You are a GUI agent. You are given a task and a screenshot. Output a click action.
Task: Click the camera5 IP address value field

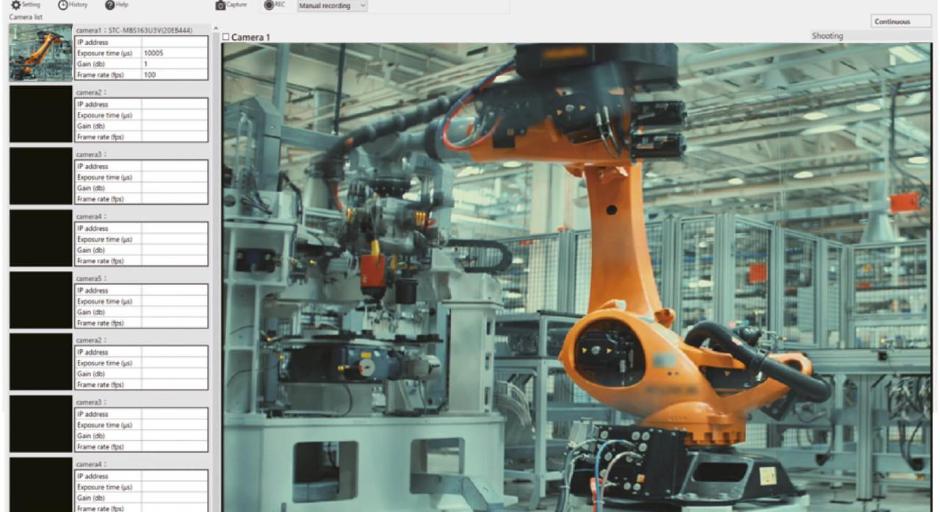174,290
